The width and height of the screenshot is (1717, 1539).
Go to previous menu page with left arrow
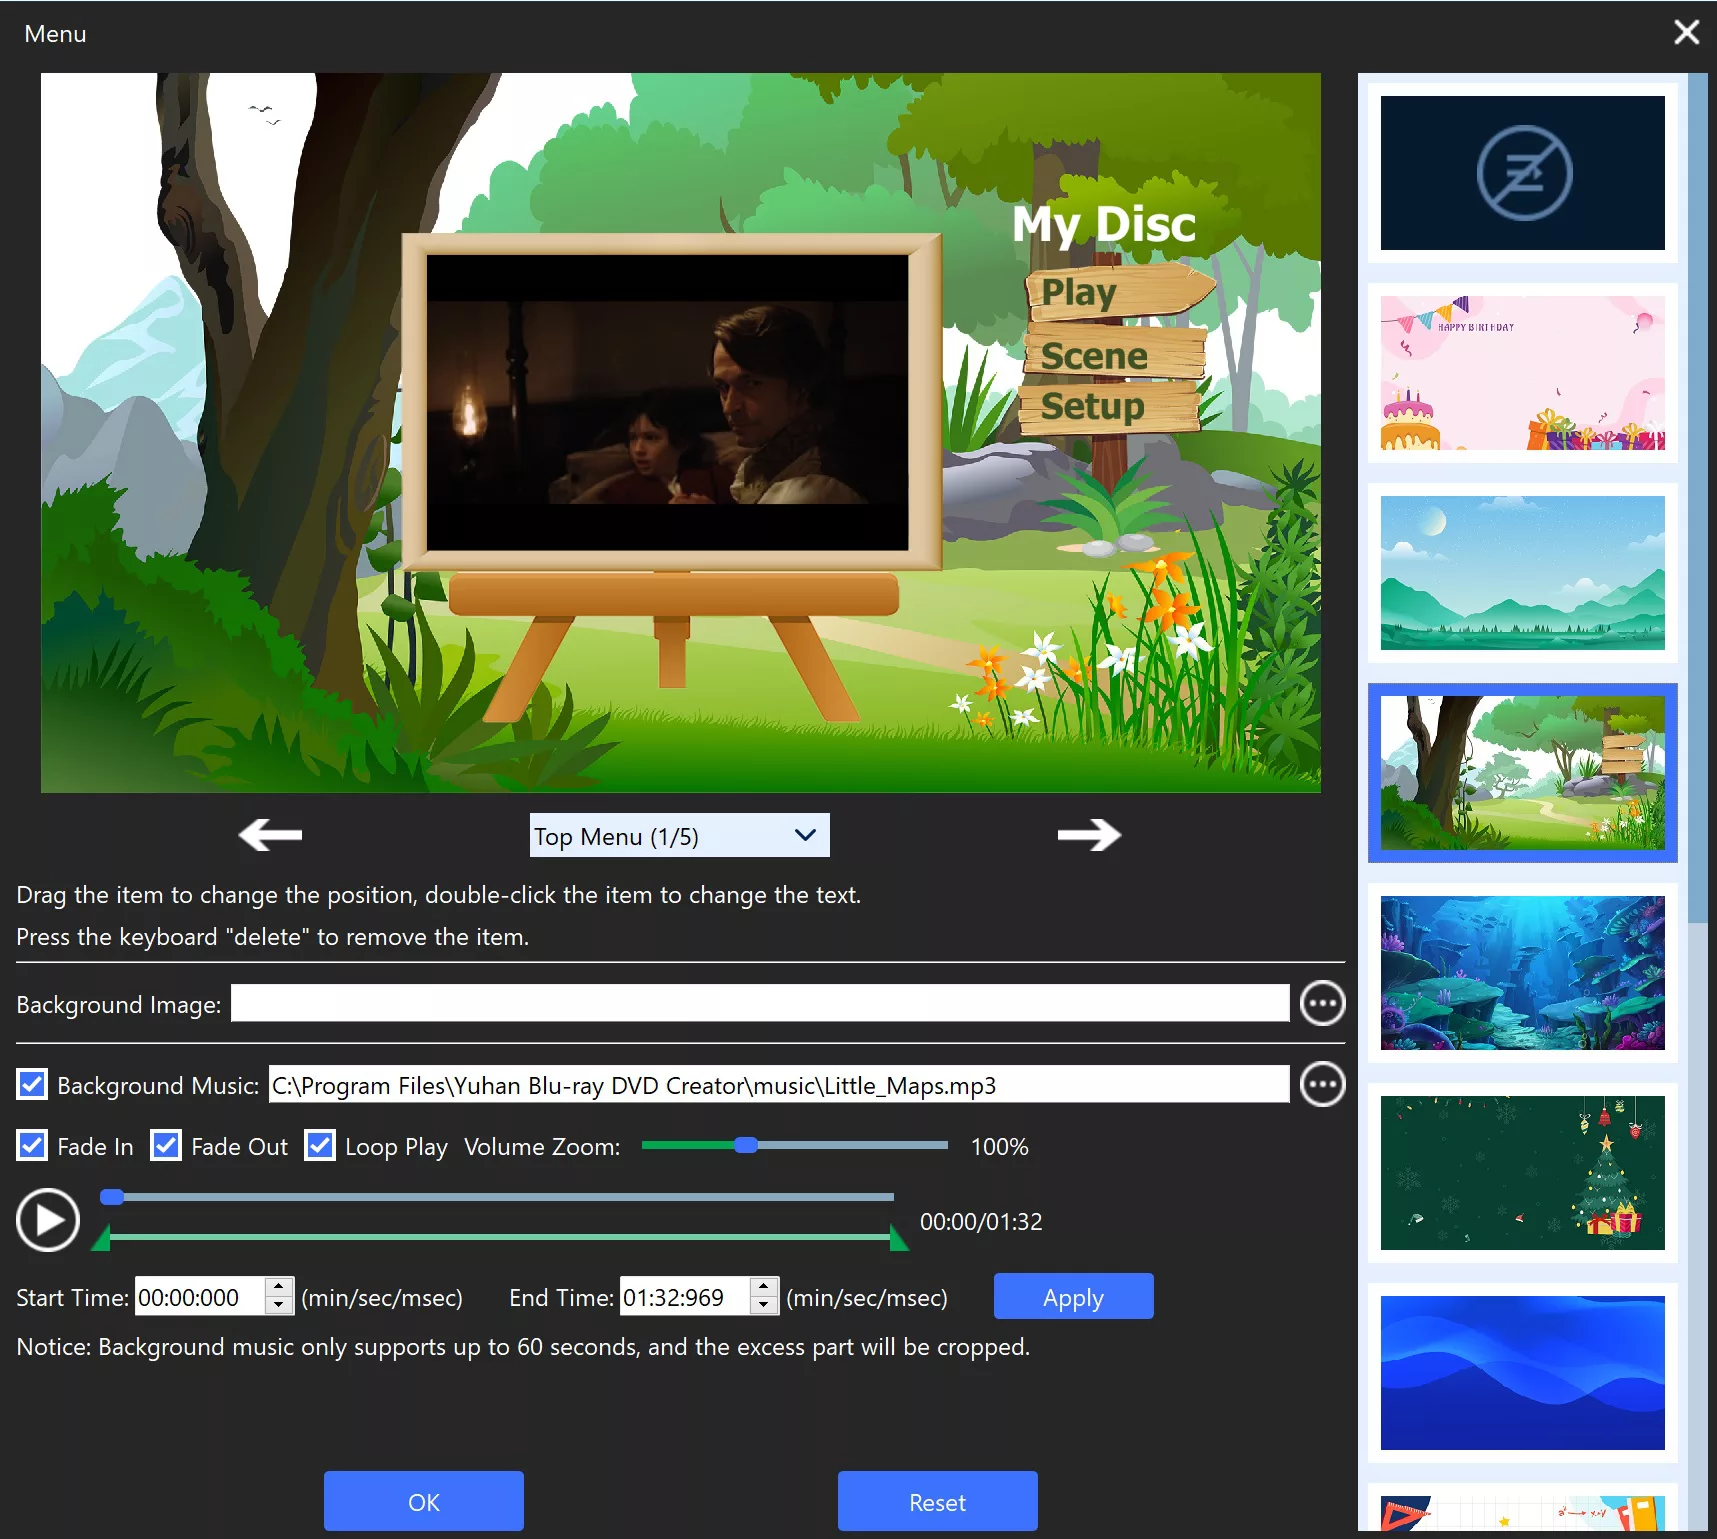pos(270,834)
